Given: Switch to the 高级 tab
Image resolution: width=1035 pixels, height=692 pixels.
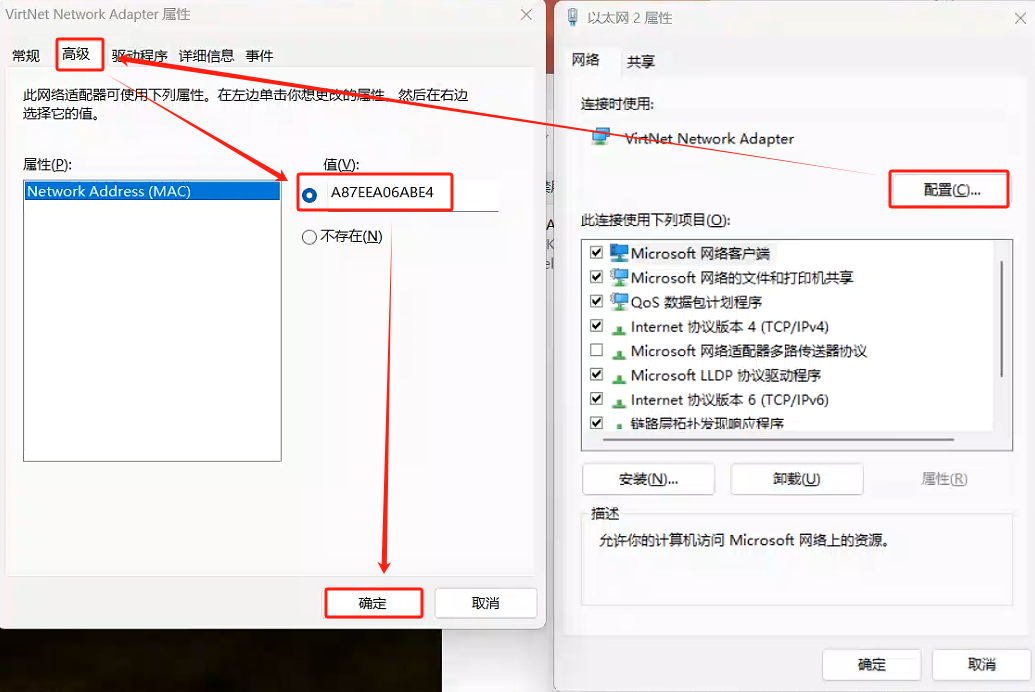Looking at the screenshot, I should (76, 55).
